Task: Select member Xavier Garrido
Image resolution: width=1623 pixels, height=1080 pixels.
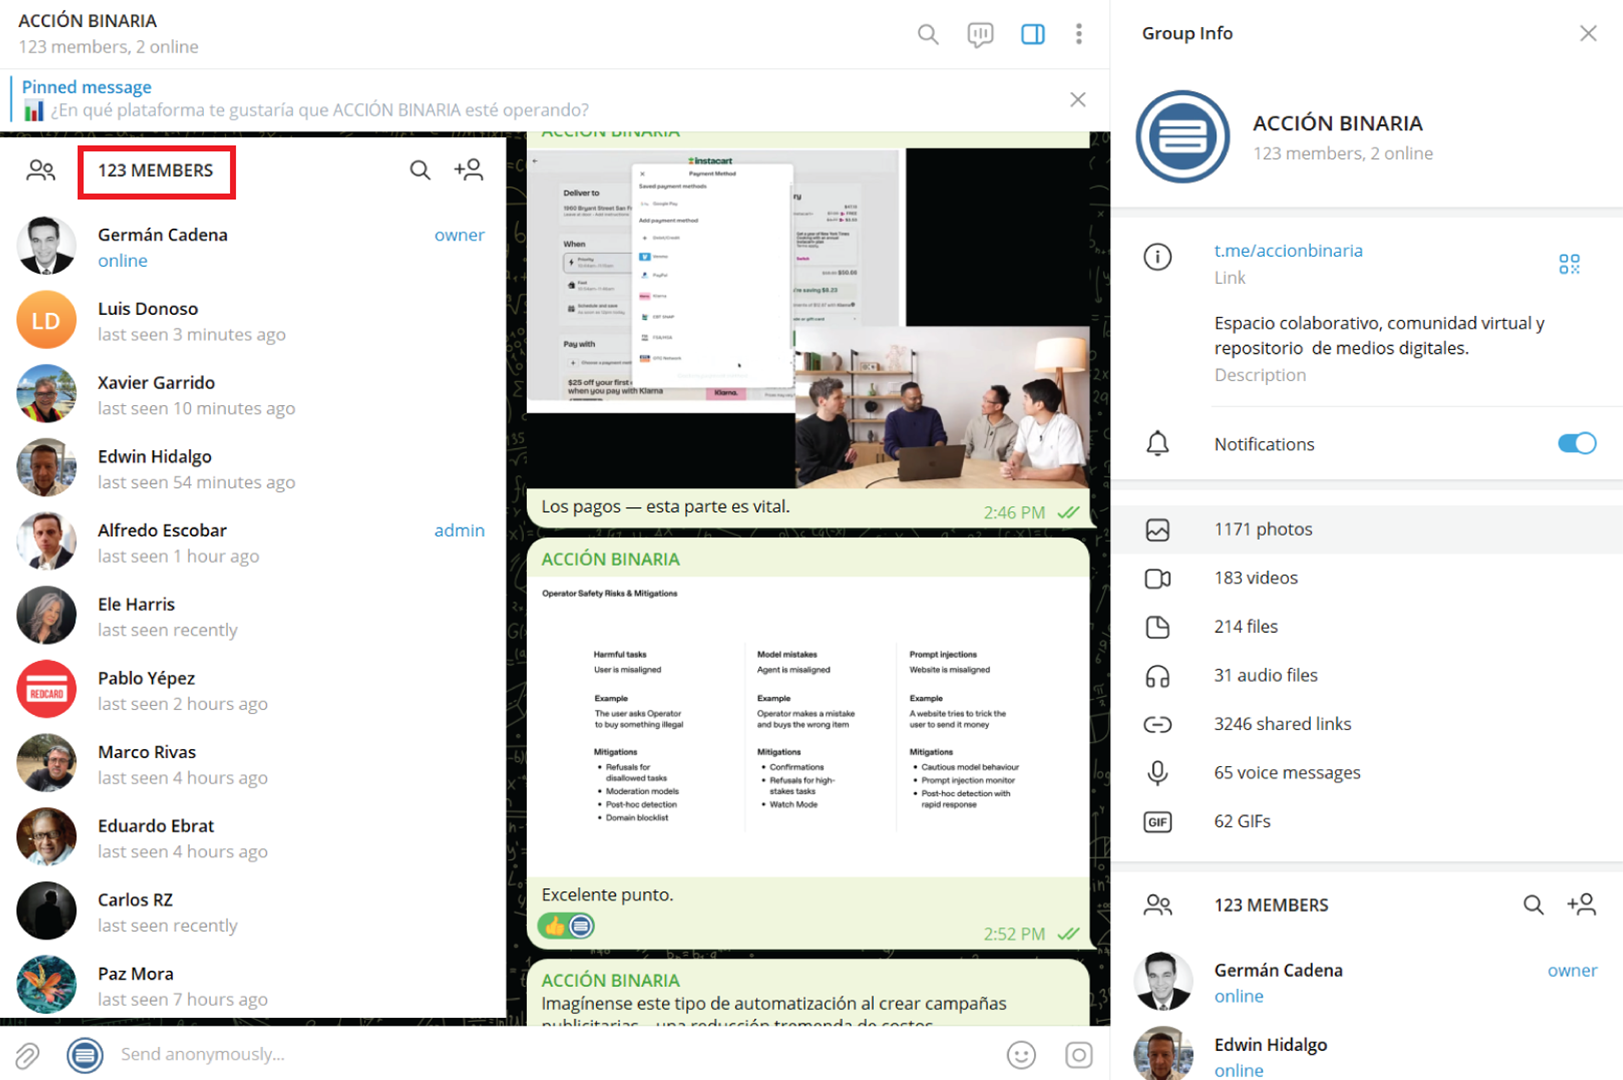Action: point(251,394)
